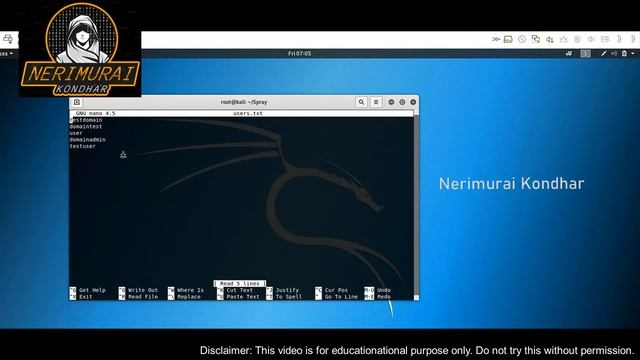Click the 'Write Out' shortcut label
640x360 pixels.
click(143, 290)
